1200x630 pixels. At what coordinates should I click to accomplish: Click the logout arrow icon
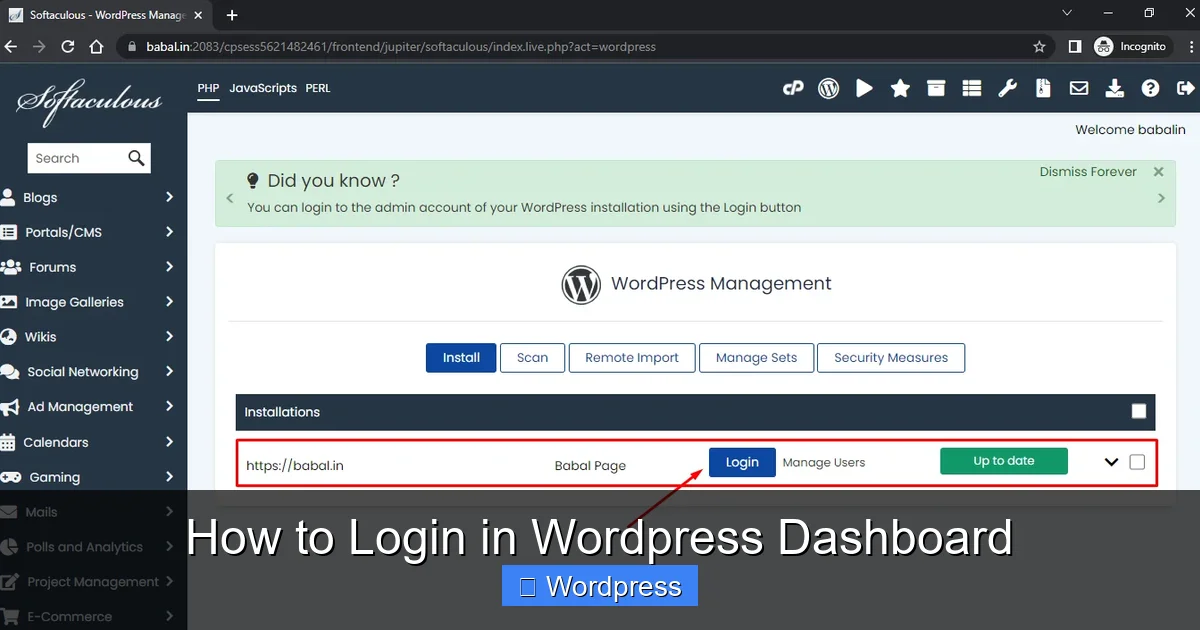tap(1186, 88)
